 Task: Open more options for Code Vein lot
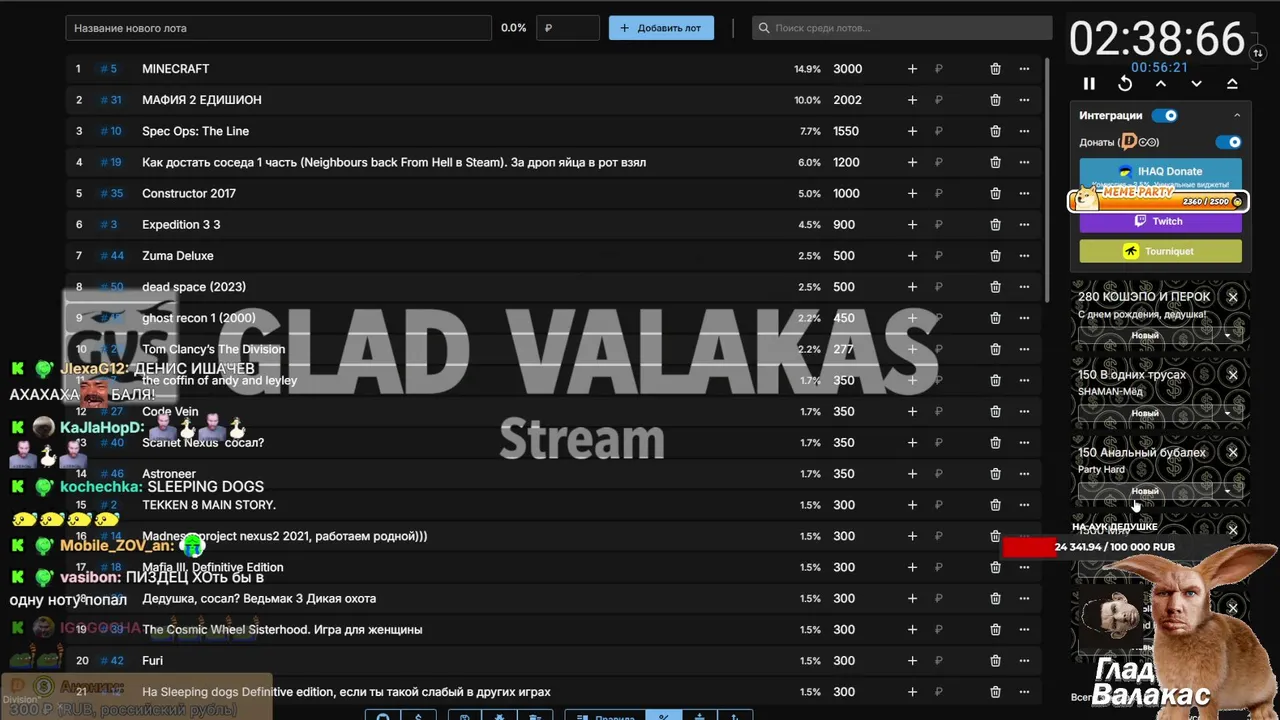click(x=1024, y=412)
